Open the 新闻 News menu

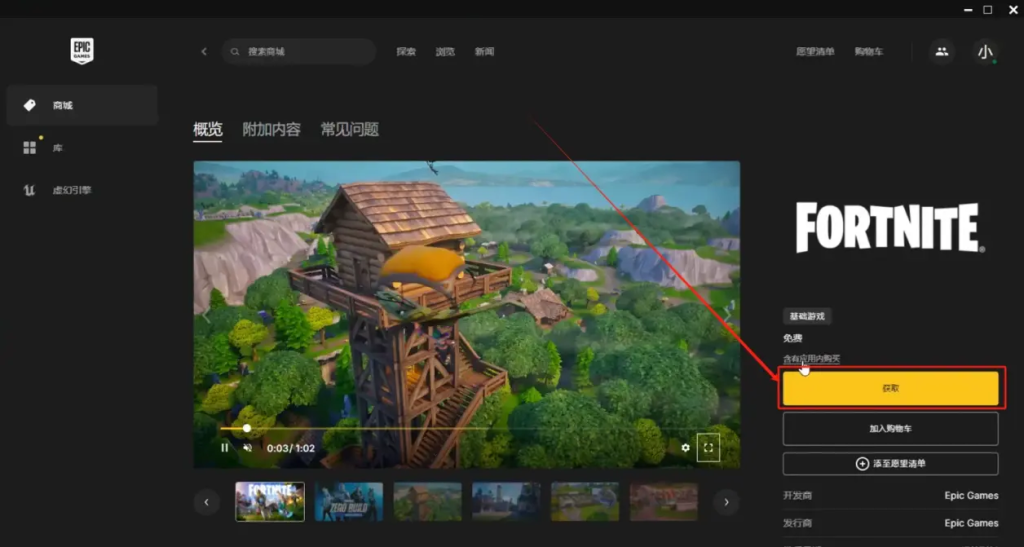pyautogui.click(x=484, y=52)
